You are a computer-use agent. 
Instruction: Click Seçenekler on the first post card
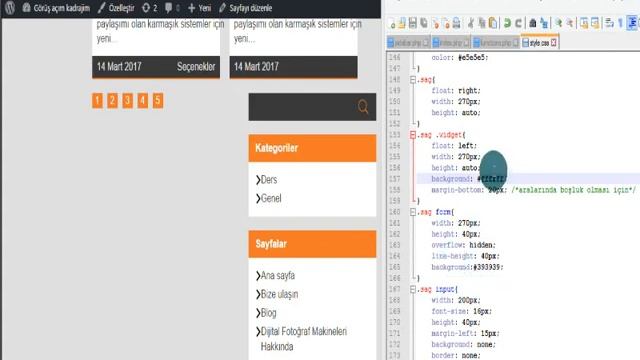point(196,67)
